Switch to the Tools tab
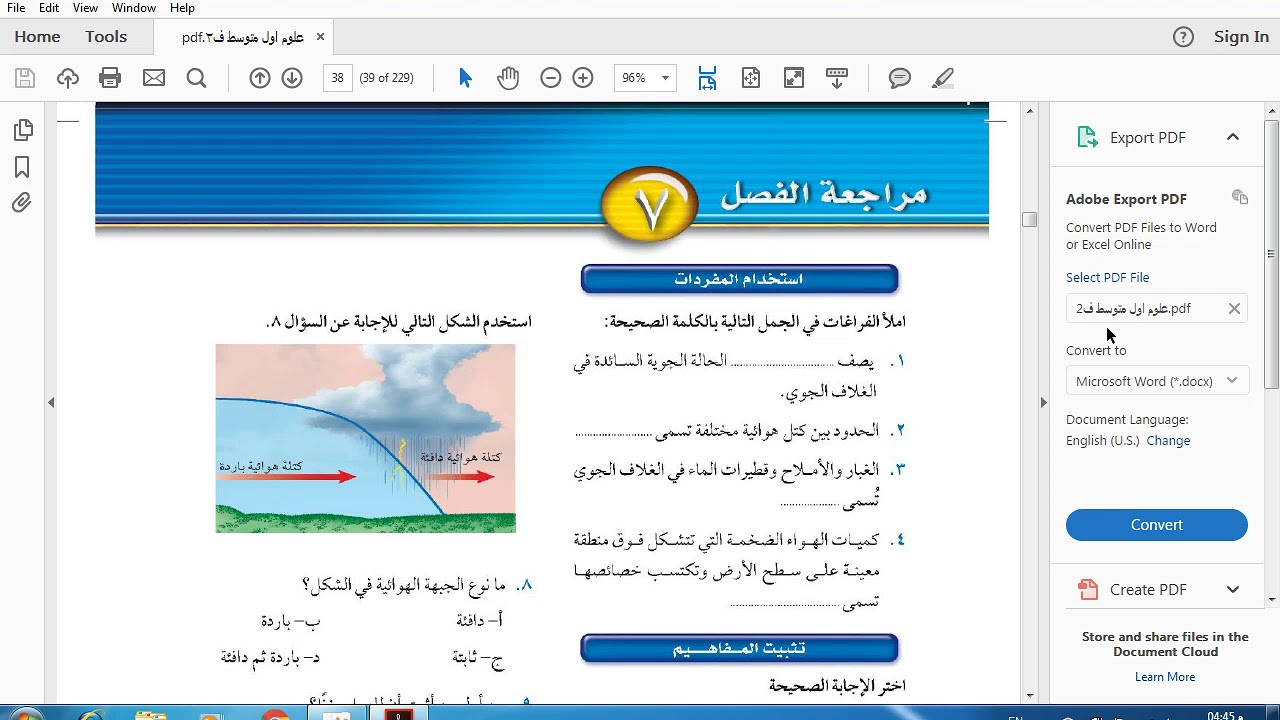The image size is (1280, 720). pos(106,37)
